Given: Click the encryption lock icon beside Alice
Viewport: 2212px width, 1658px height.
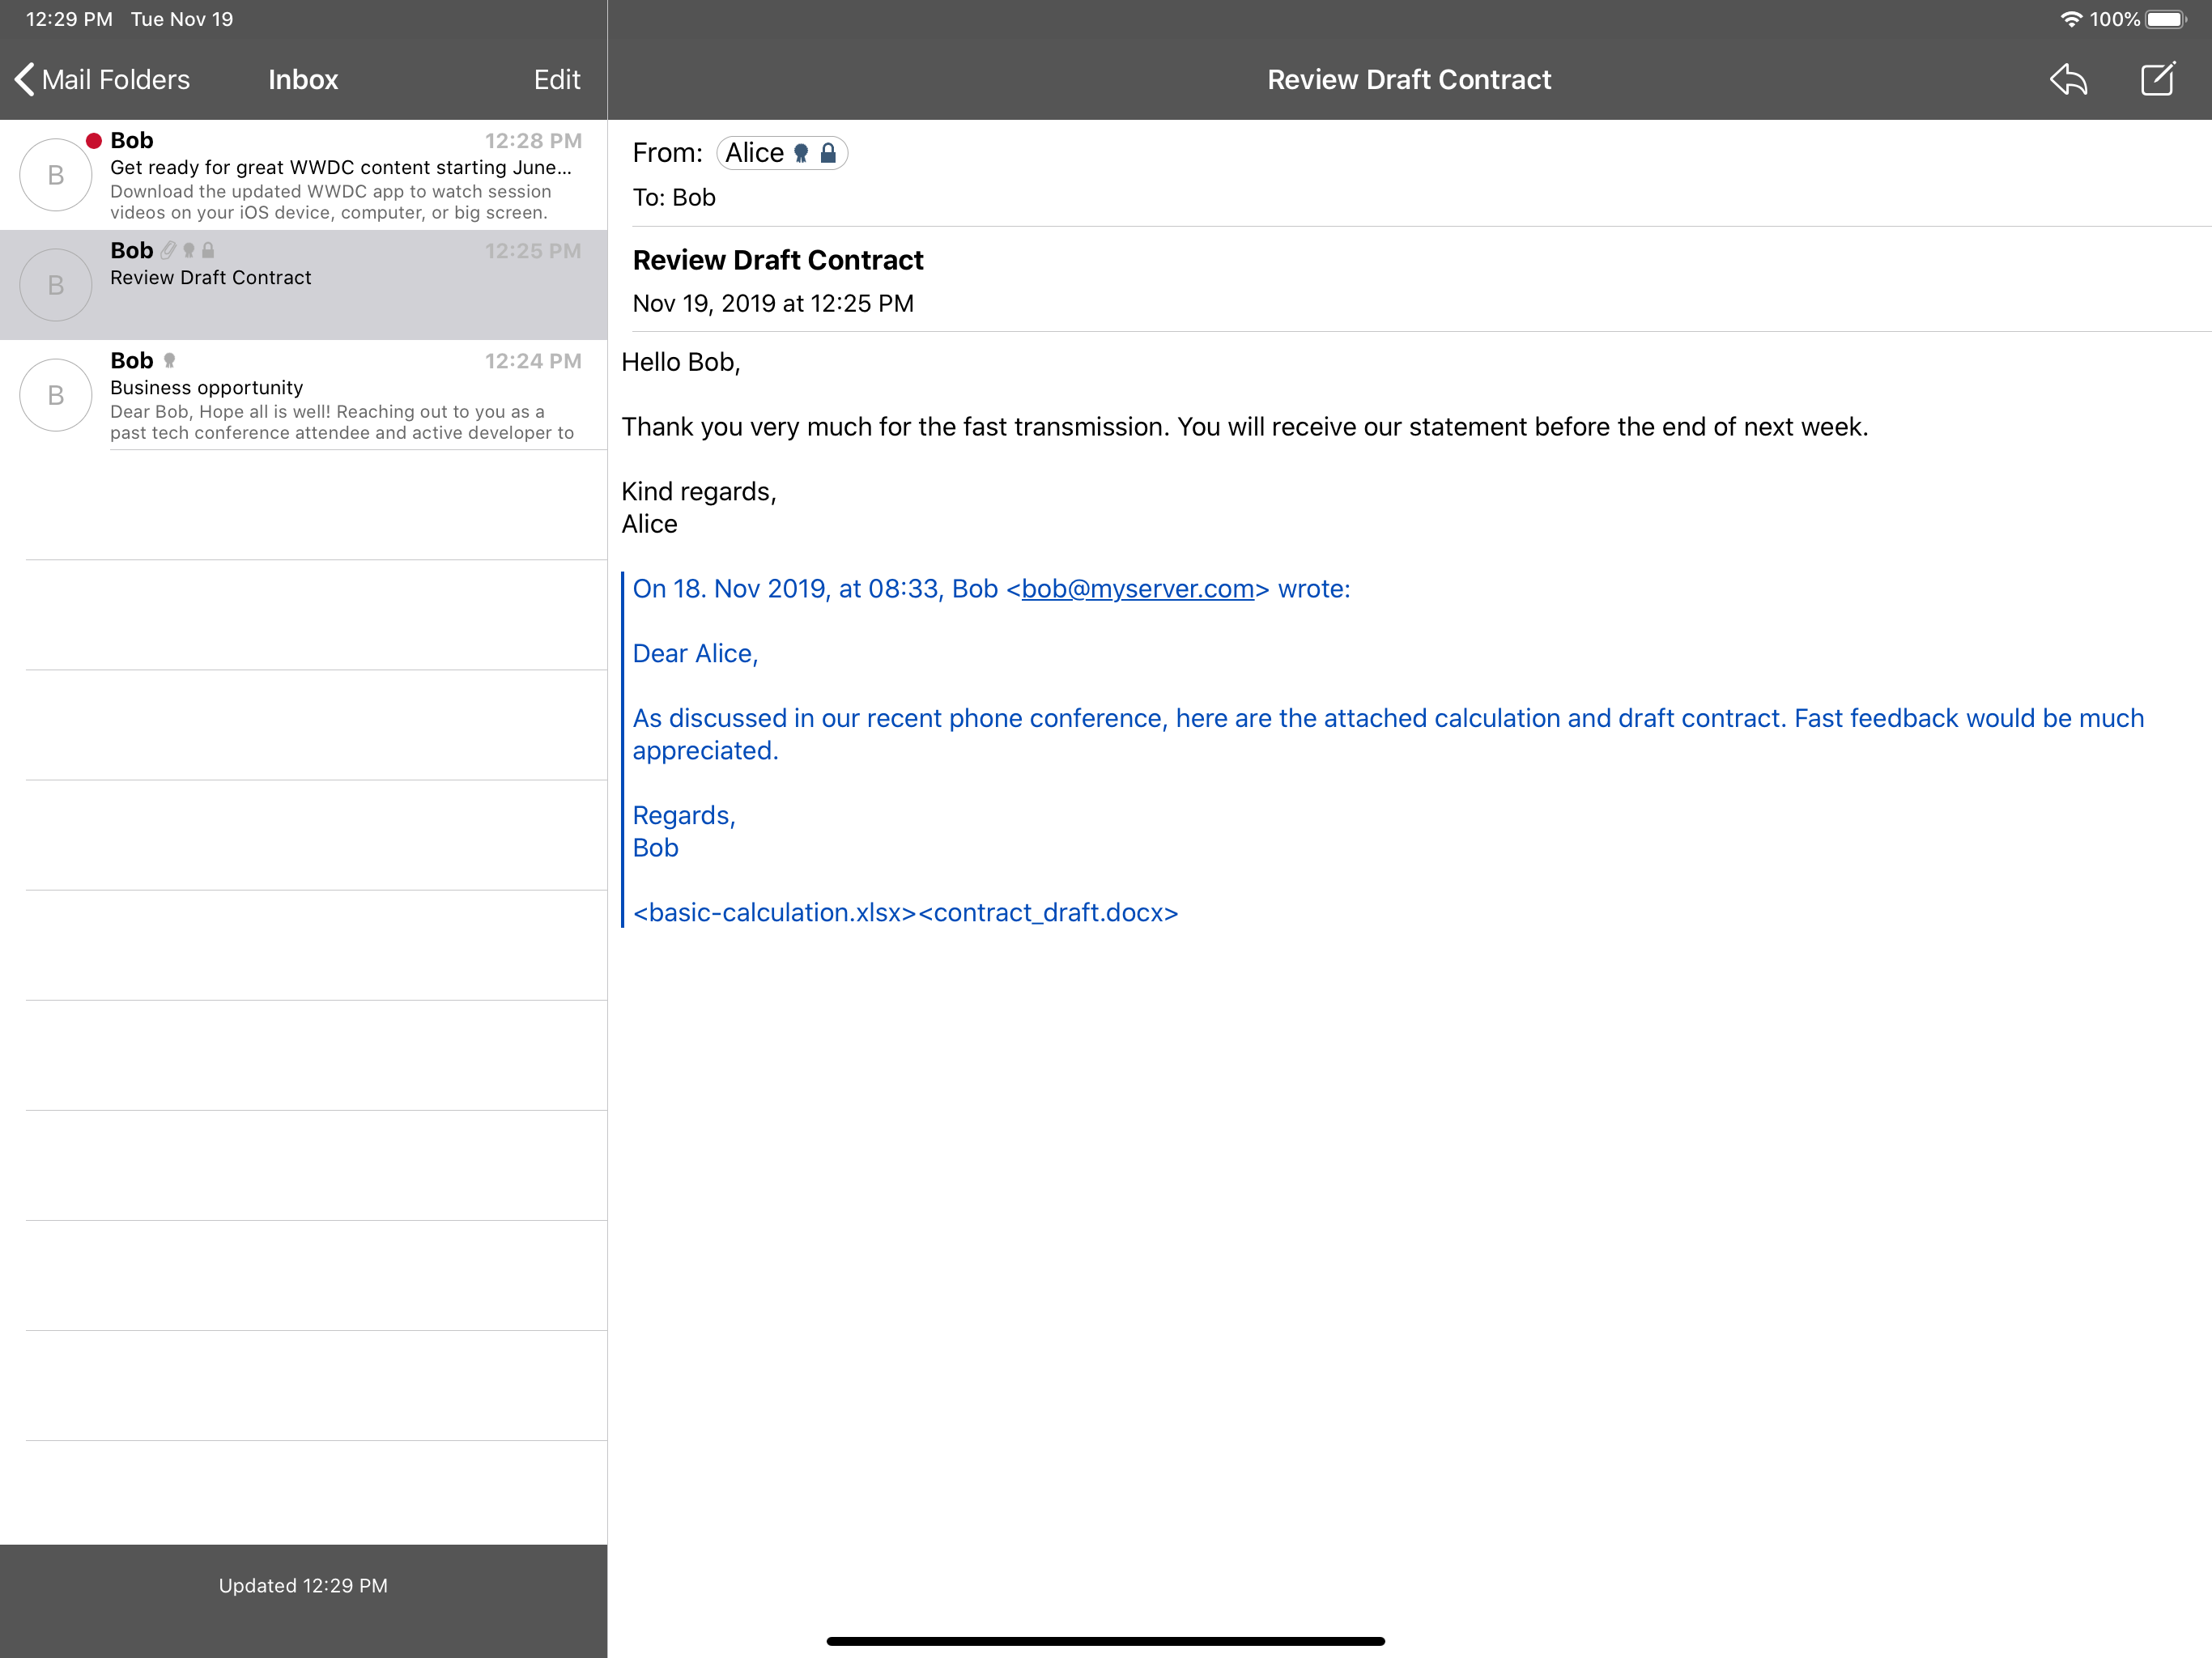Looking at the screenshot, I should point(828,153).
